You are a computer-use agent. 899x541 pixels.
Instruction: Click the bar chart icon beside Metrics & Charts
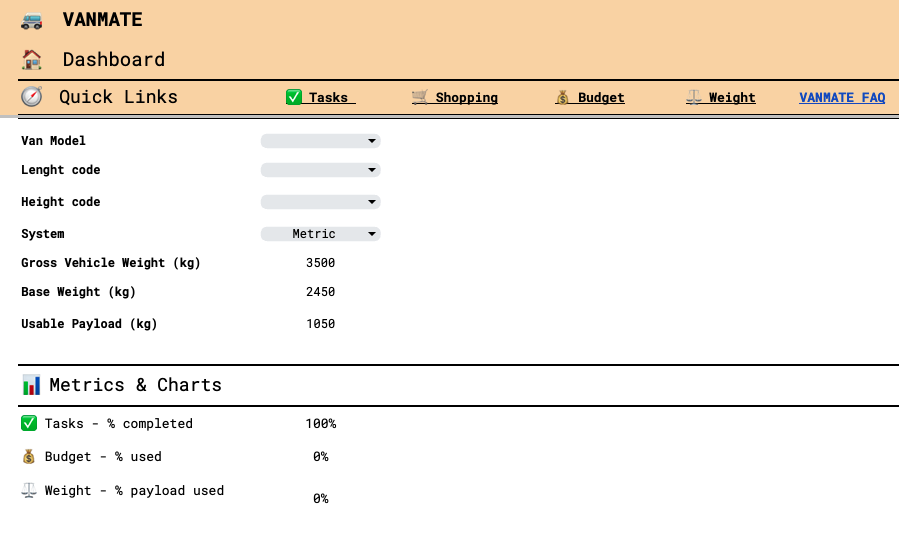pos(32,385)
